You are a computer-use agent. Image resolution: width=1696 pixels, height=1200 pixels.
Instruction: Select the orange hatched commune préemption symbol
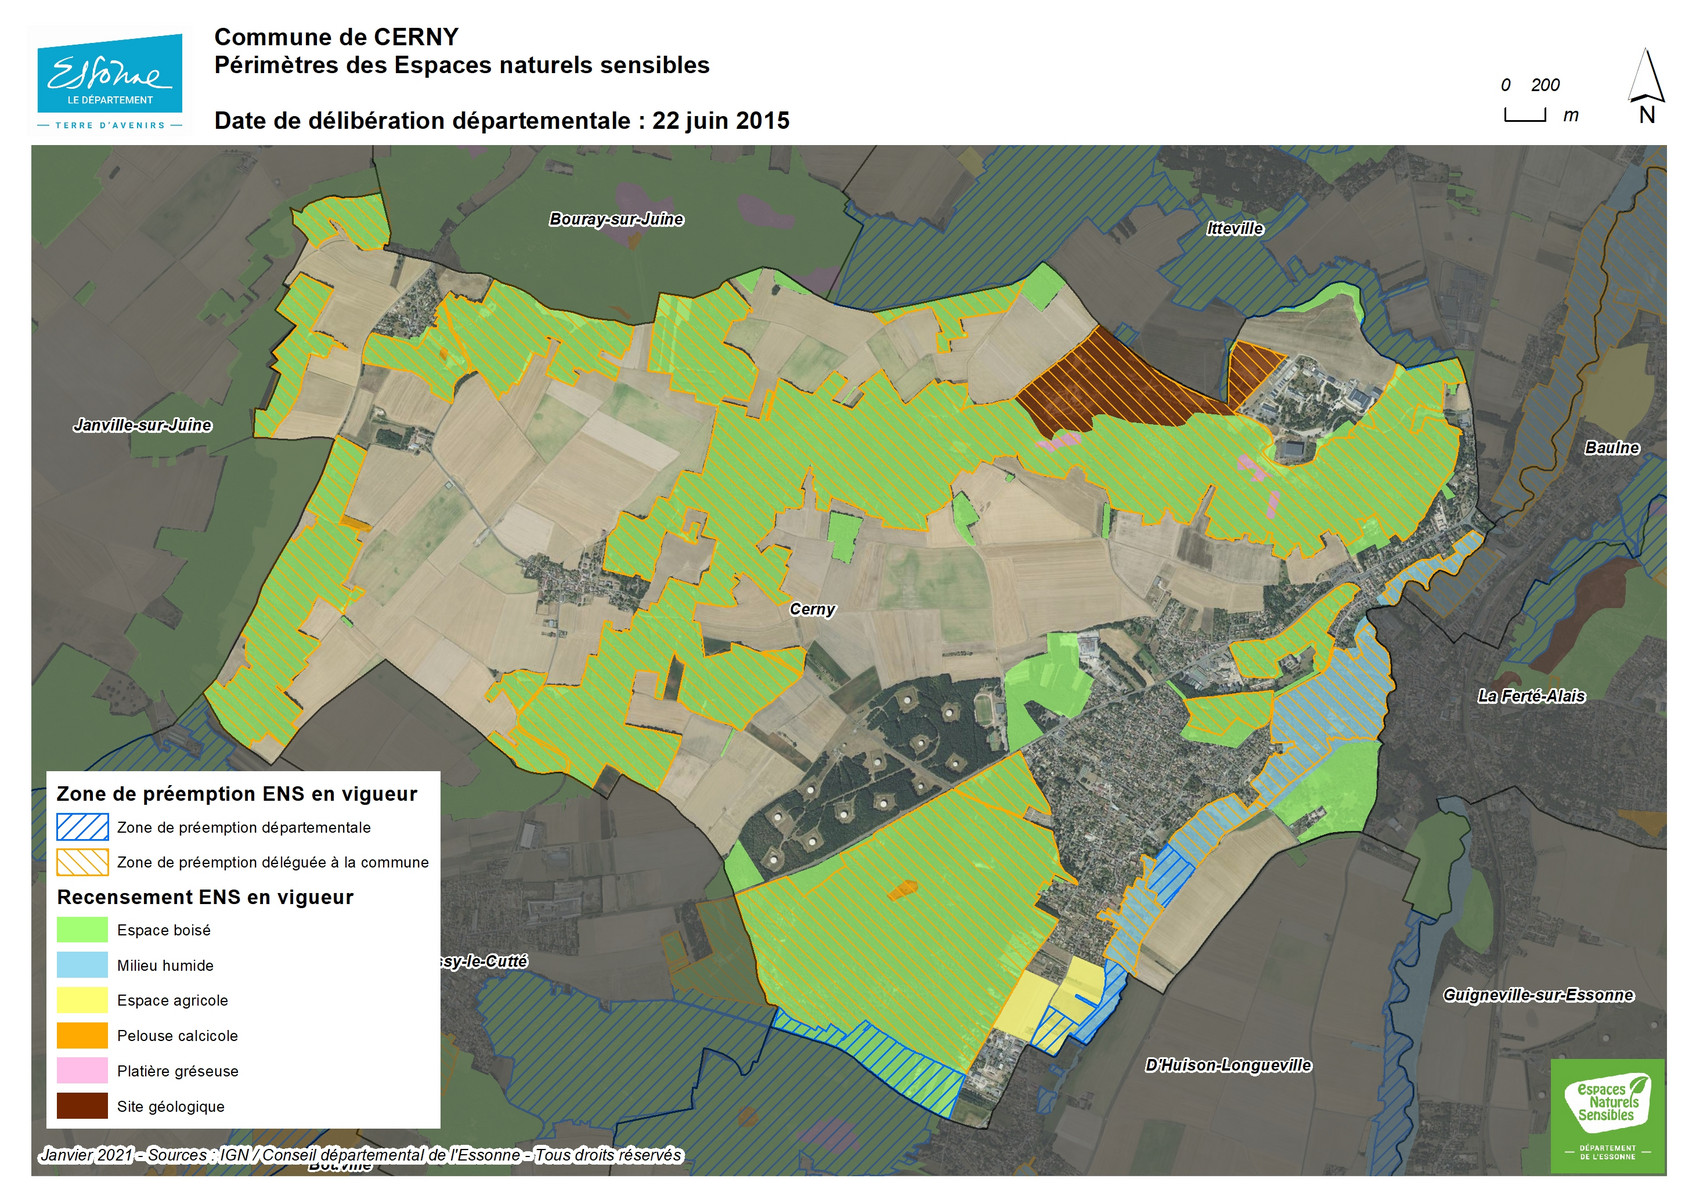82,862
